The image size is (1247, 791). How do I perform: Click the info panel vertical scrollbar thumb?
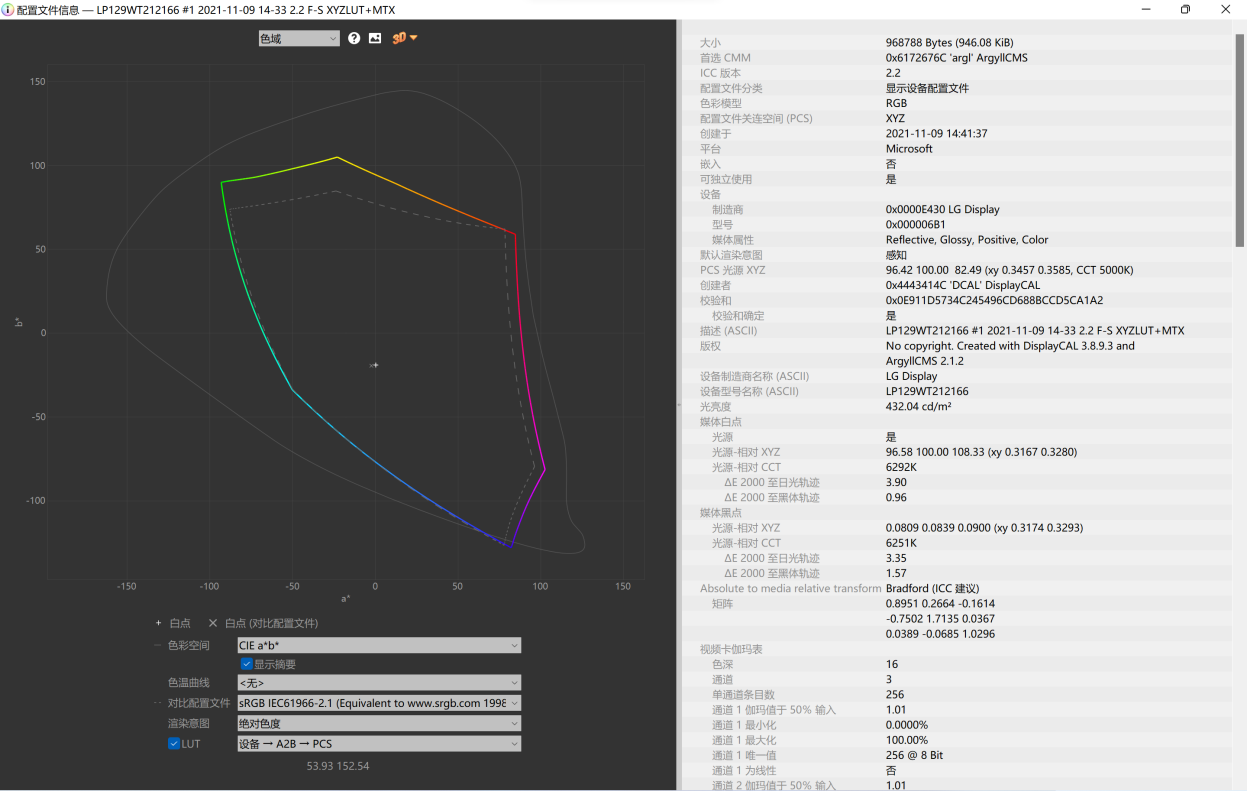(x=1240, y=140)
